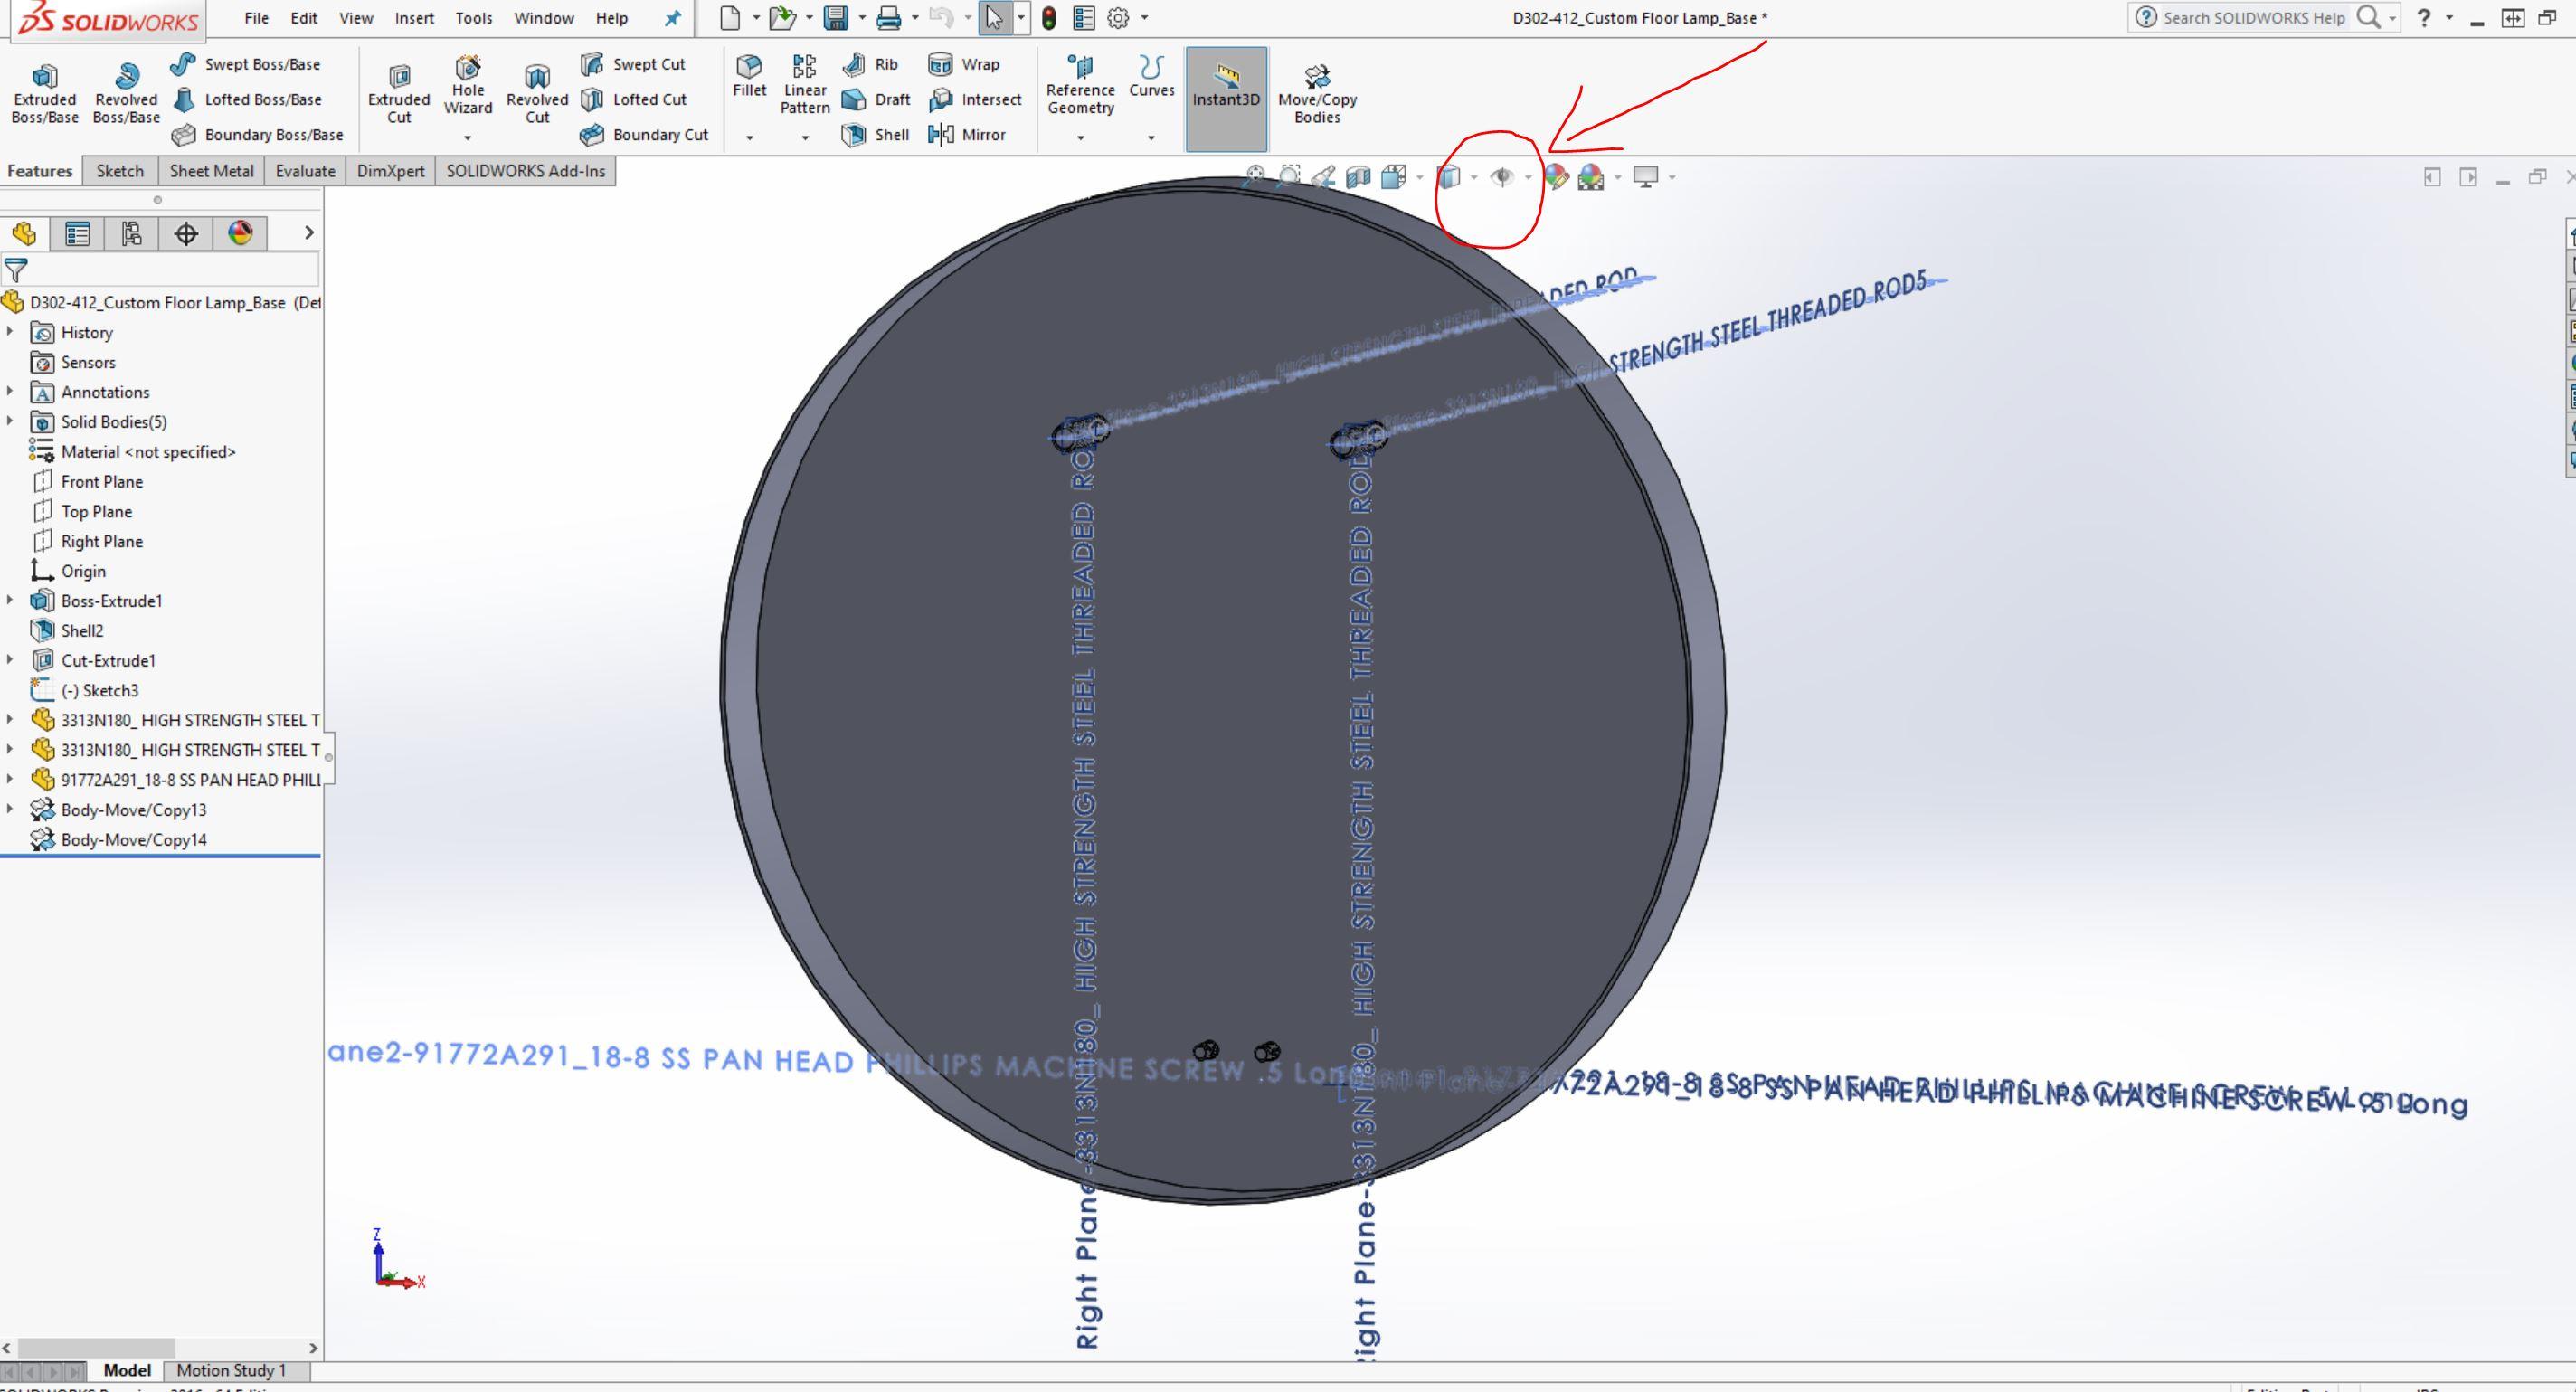Viewport: 2576px width, 1392px height.
Task: Open Move/Copy Bodies command
Action: pyautogui.click(x=1317, y=94)
